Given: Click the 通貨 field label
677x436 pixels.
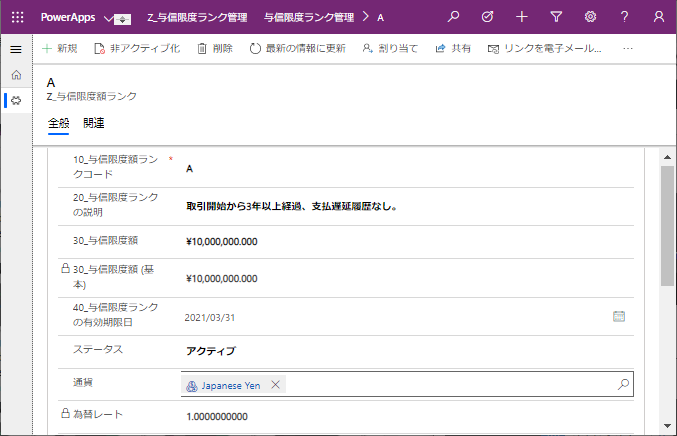Looking at the screenshot, I should 82,382.
